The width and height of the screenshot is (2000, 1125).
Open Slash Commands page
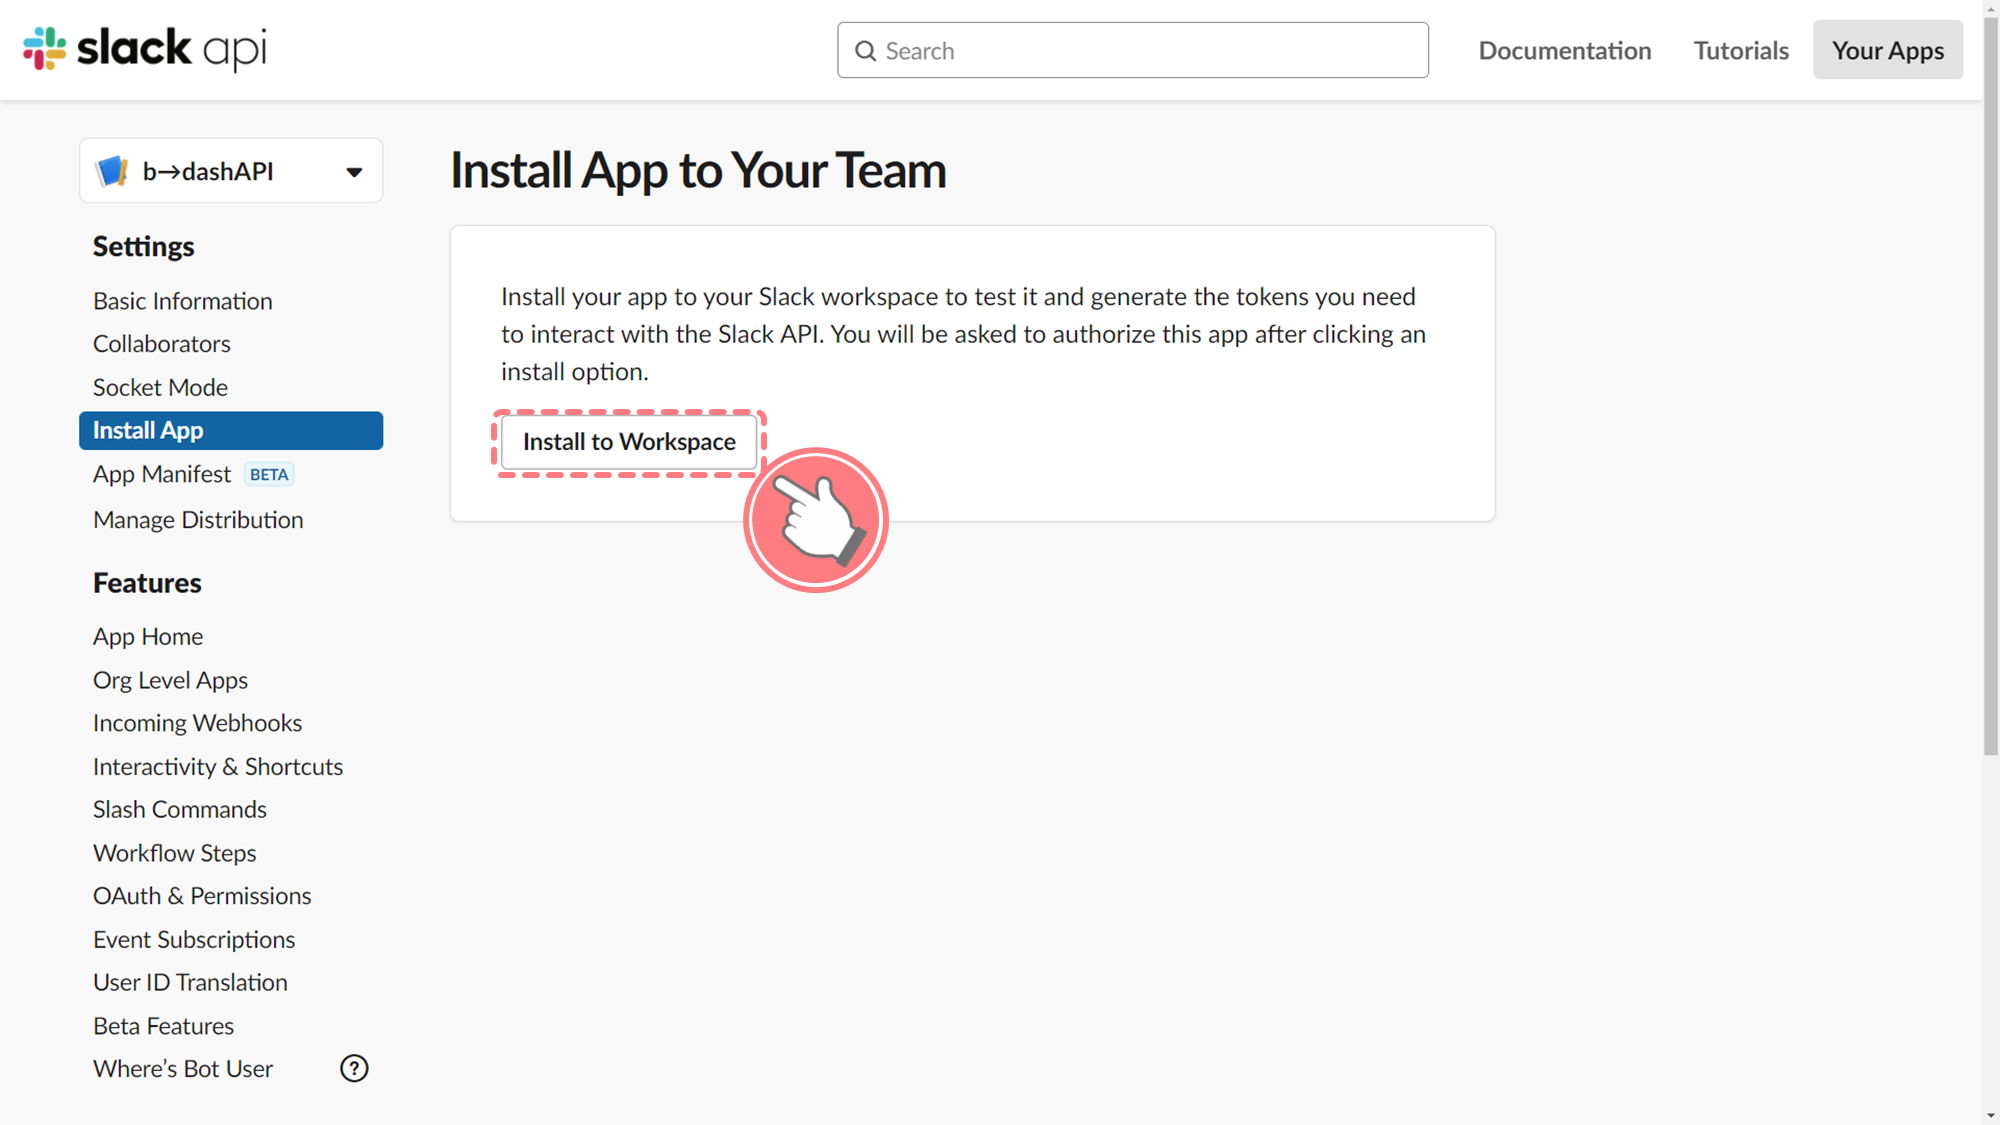[x=180, y=810]
